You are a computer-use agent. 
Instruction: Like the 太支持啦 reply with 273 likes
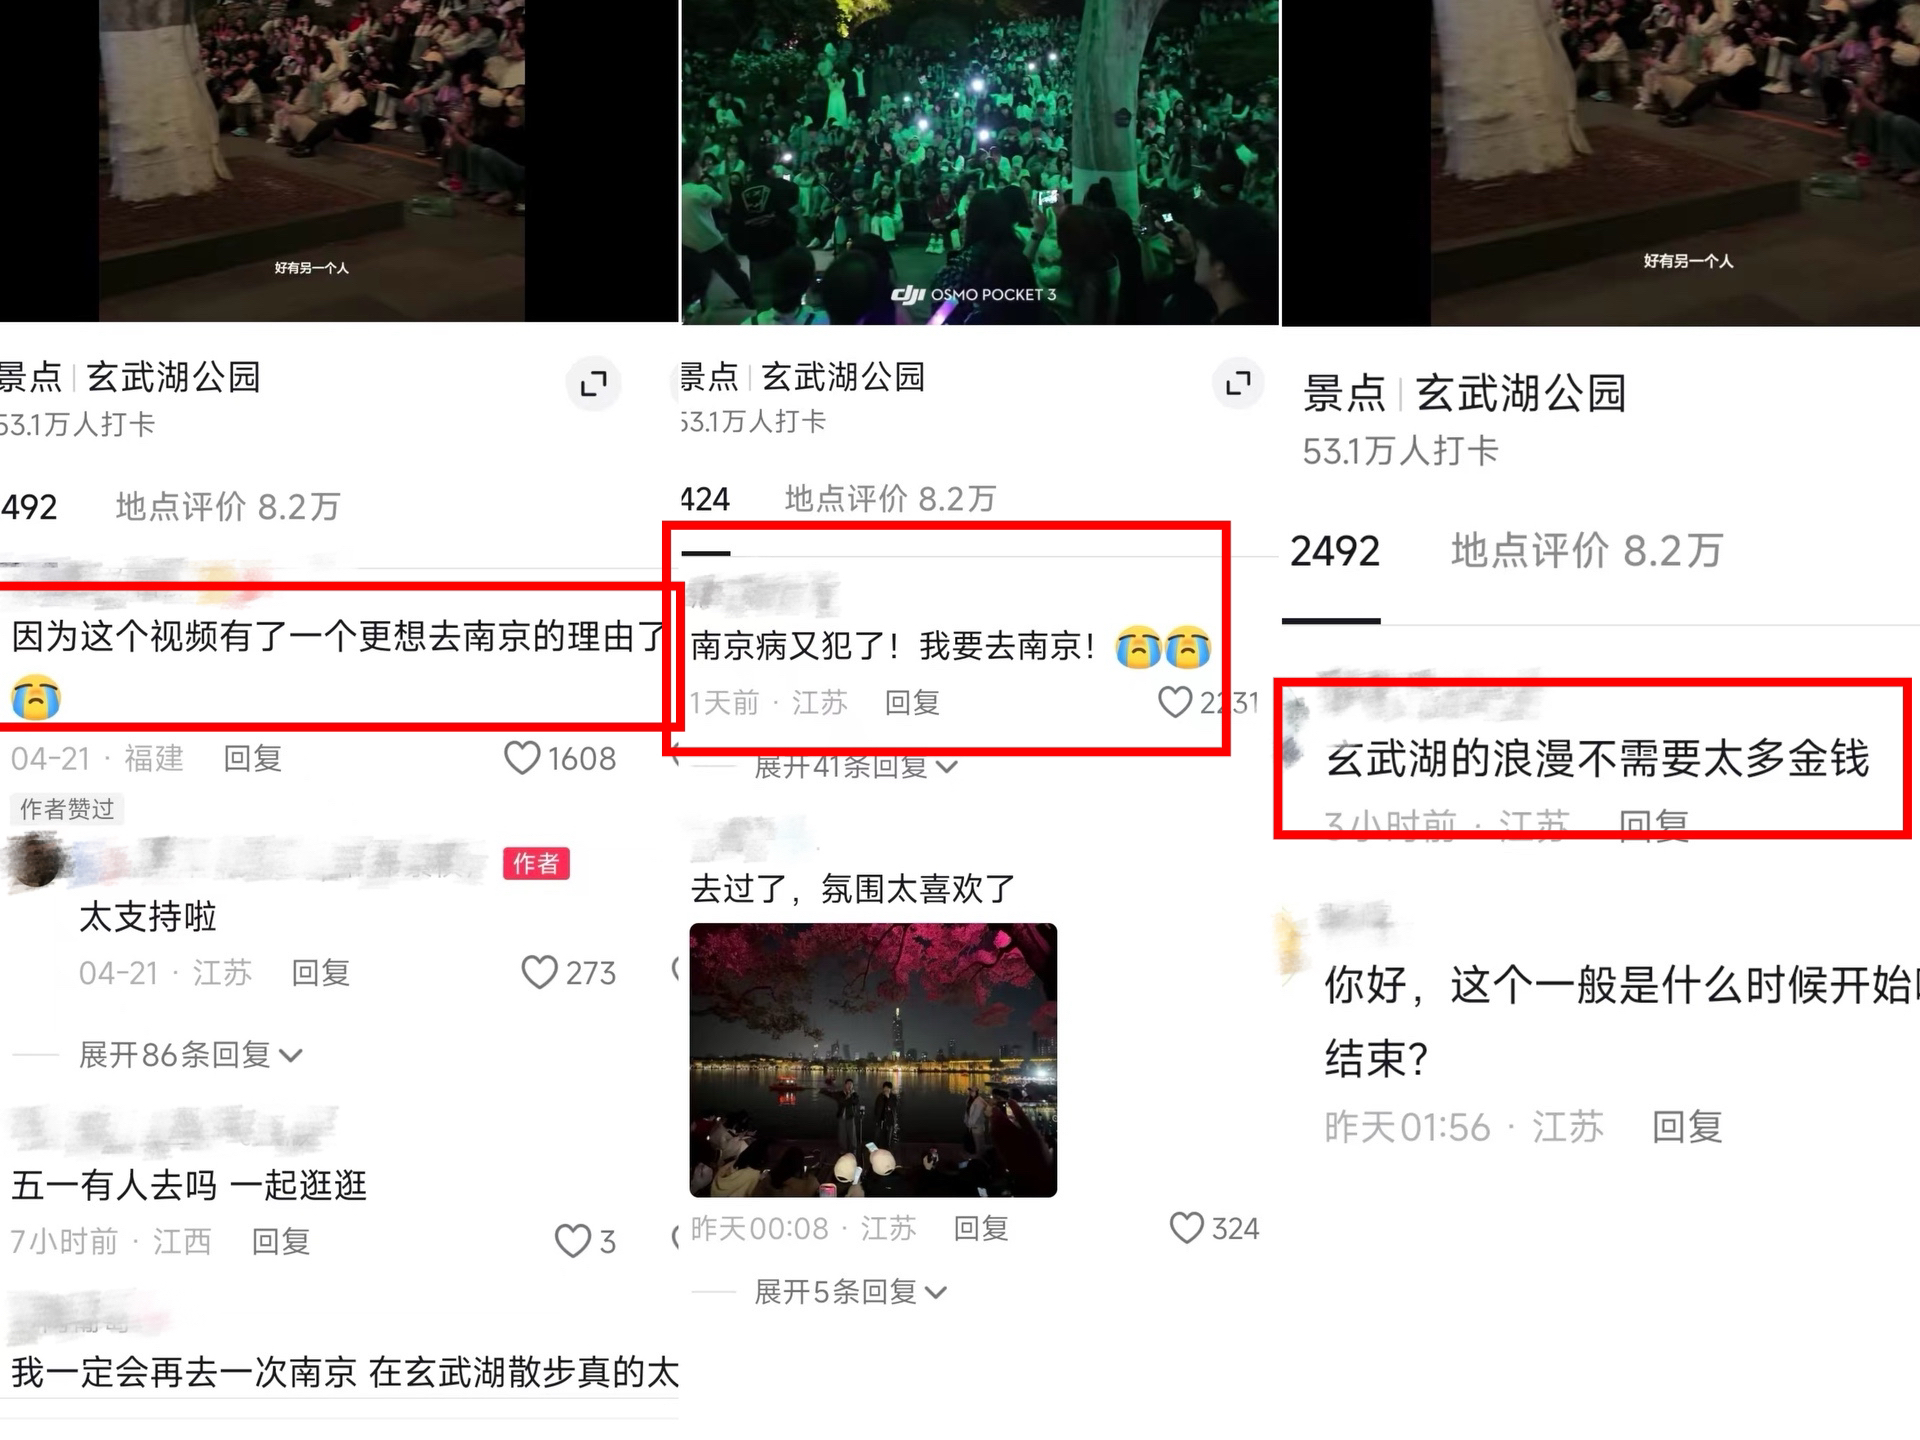[540, 972]
